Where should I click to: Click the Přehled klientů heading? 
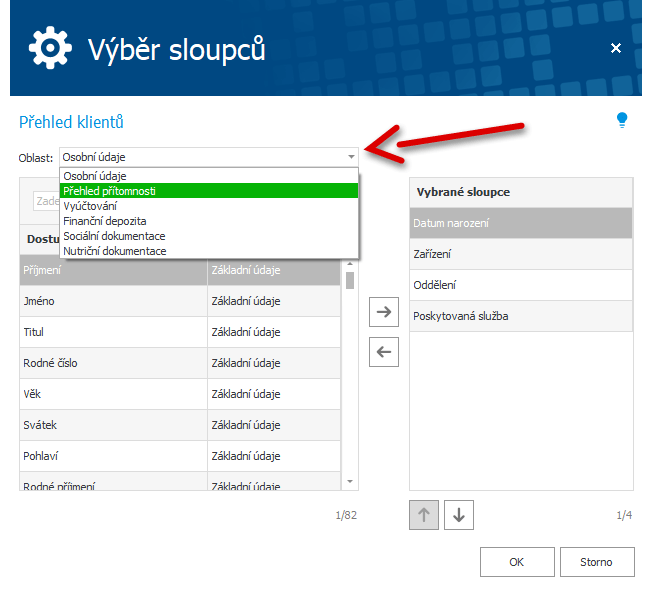click(x=71, y=122)
